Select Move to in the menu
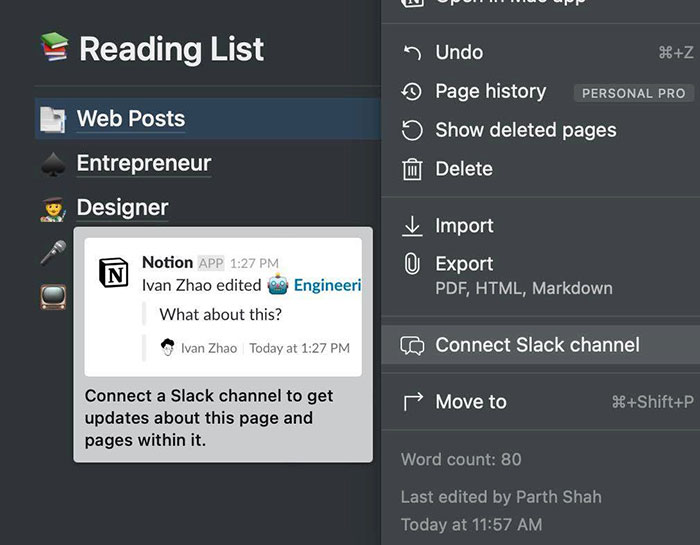This screenshot has height=545, width=700. click(471, 402)
